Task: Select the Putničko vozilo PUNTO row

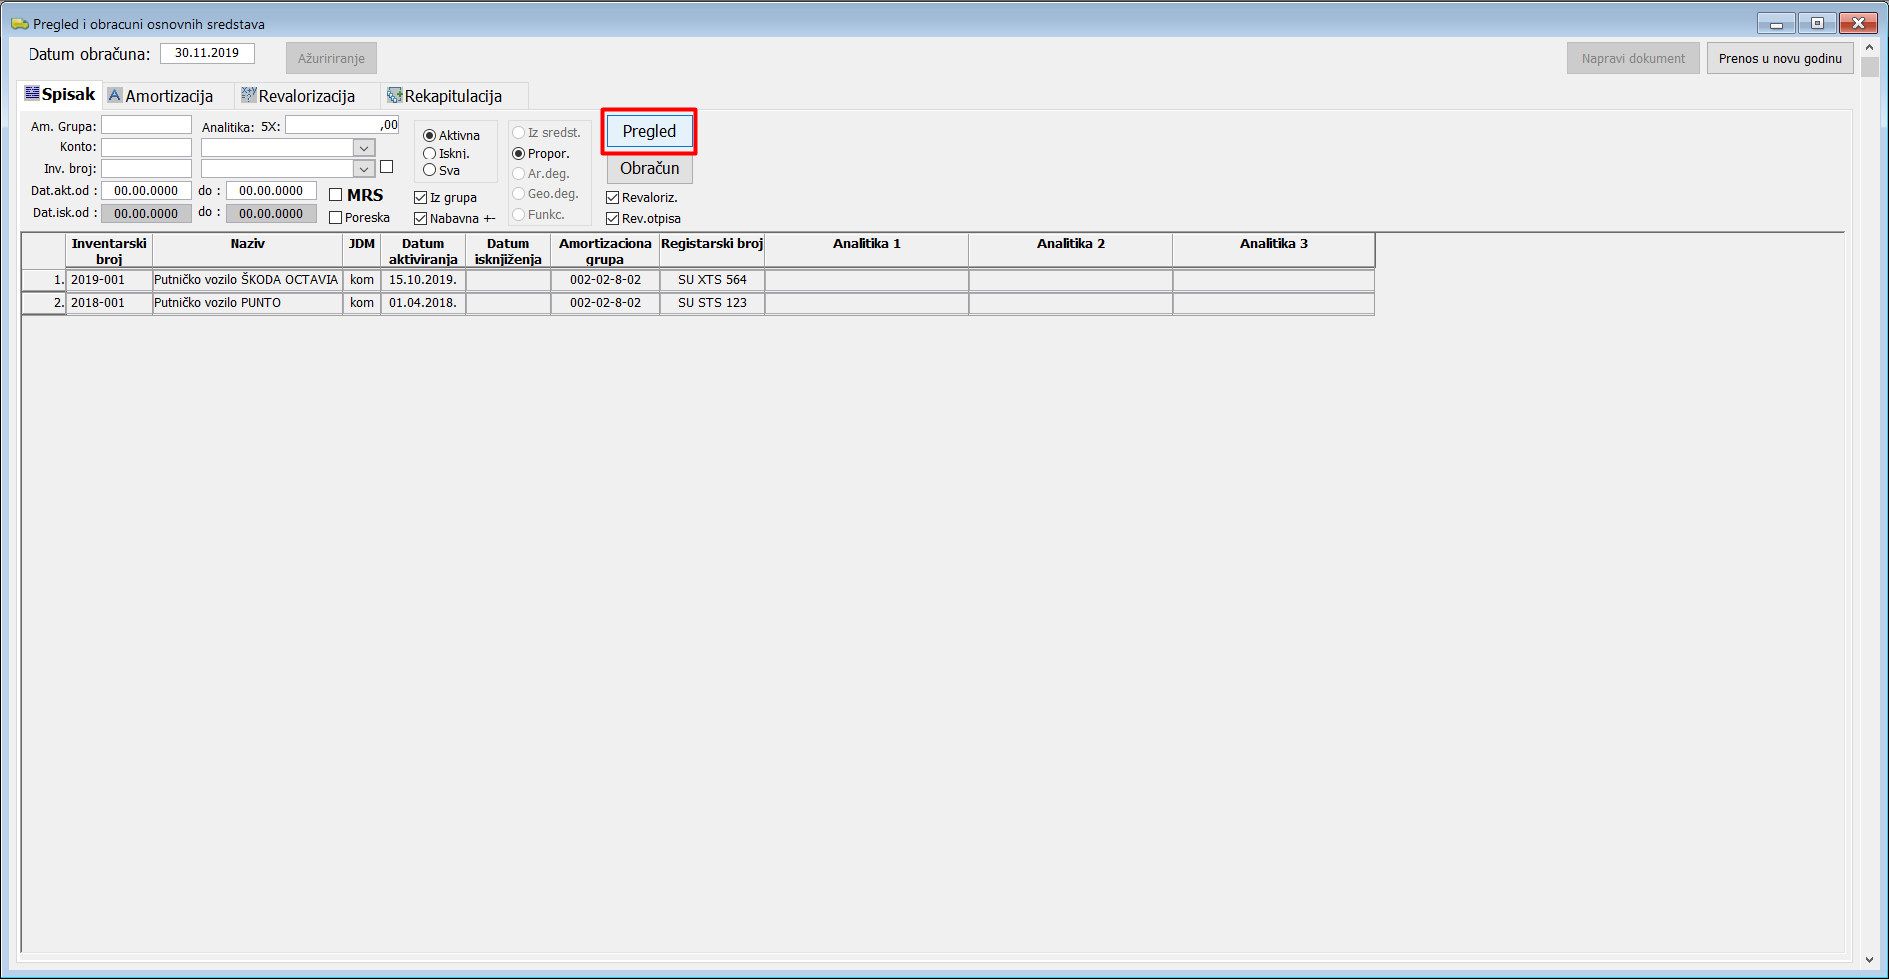Action: click(246, 303)
